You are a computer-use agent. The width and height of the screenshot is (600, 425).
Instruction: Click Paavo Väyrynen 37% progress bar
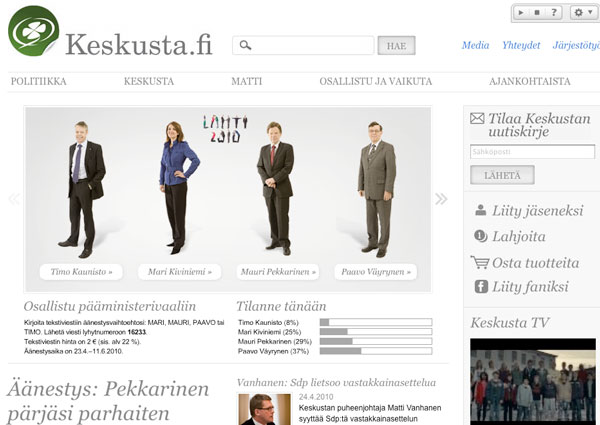point(376,351)
